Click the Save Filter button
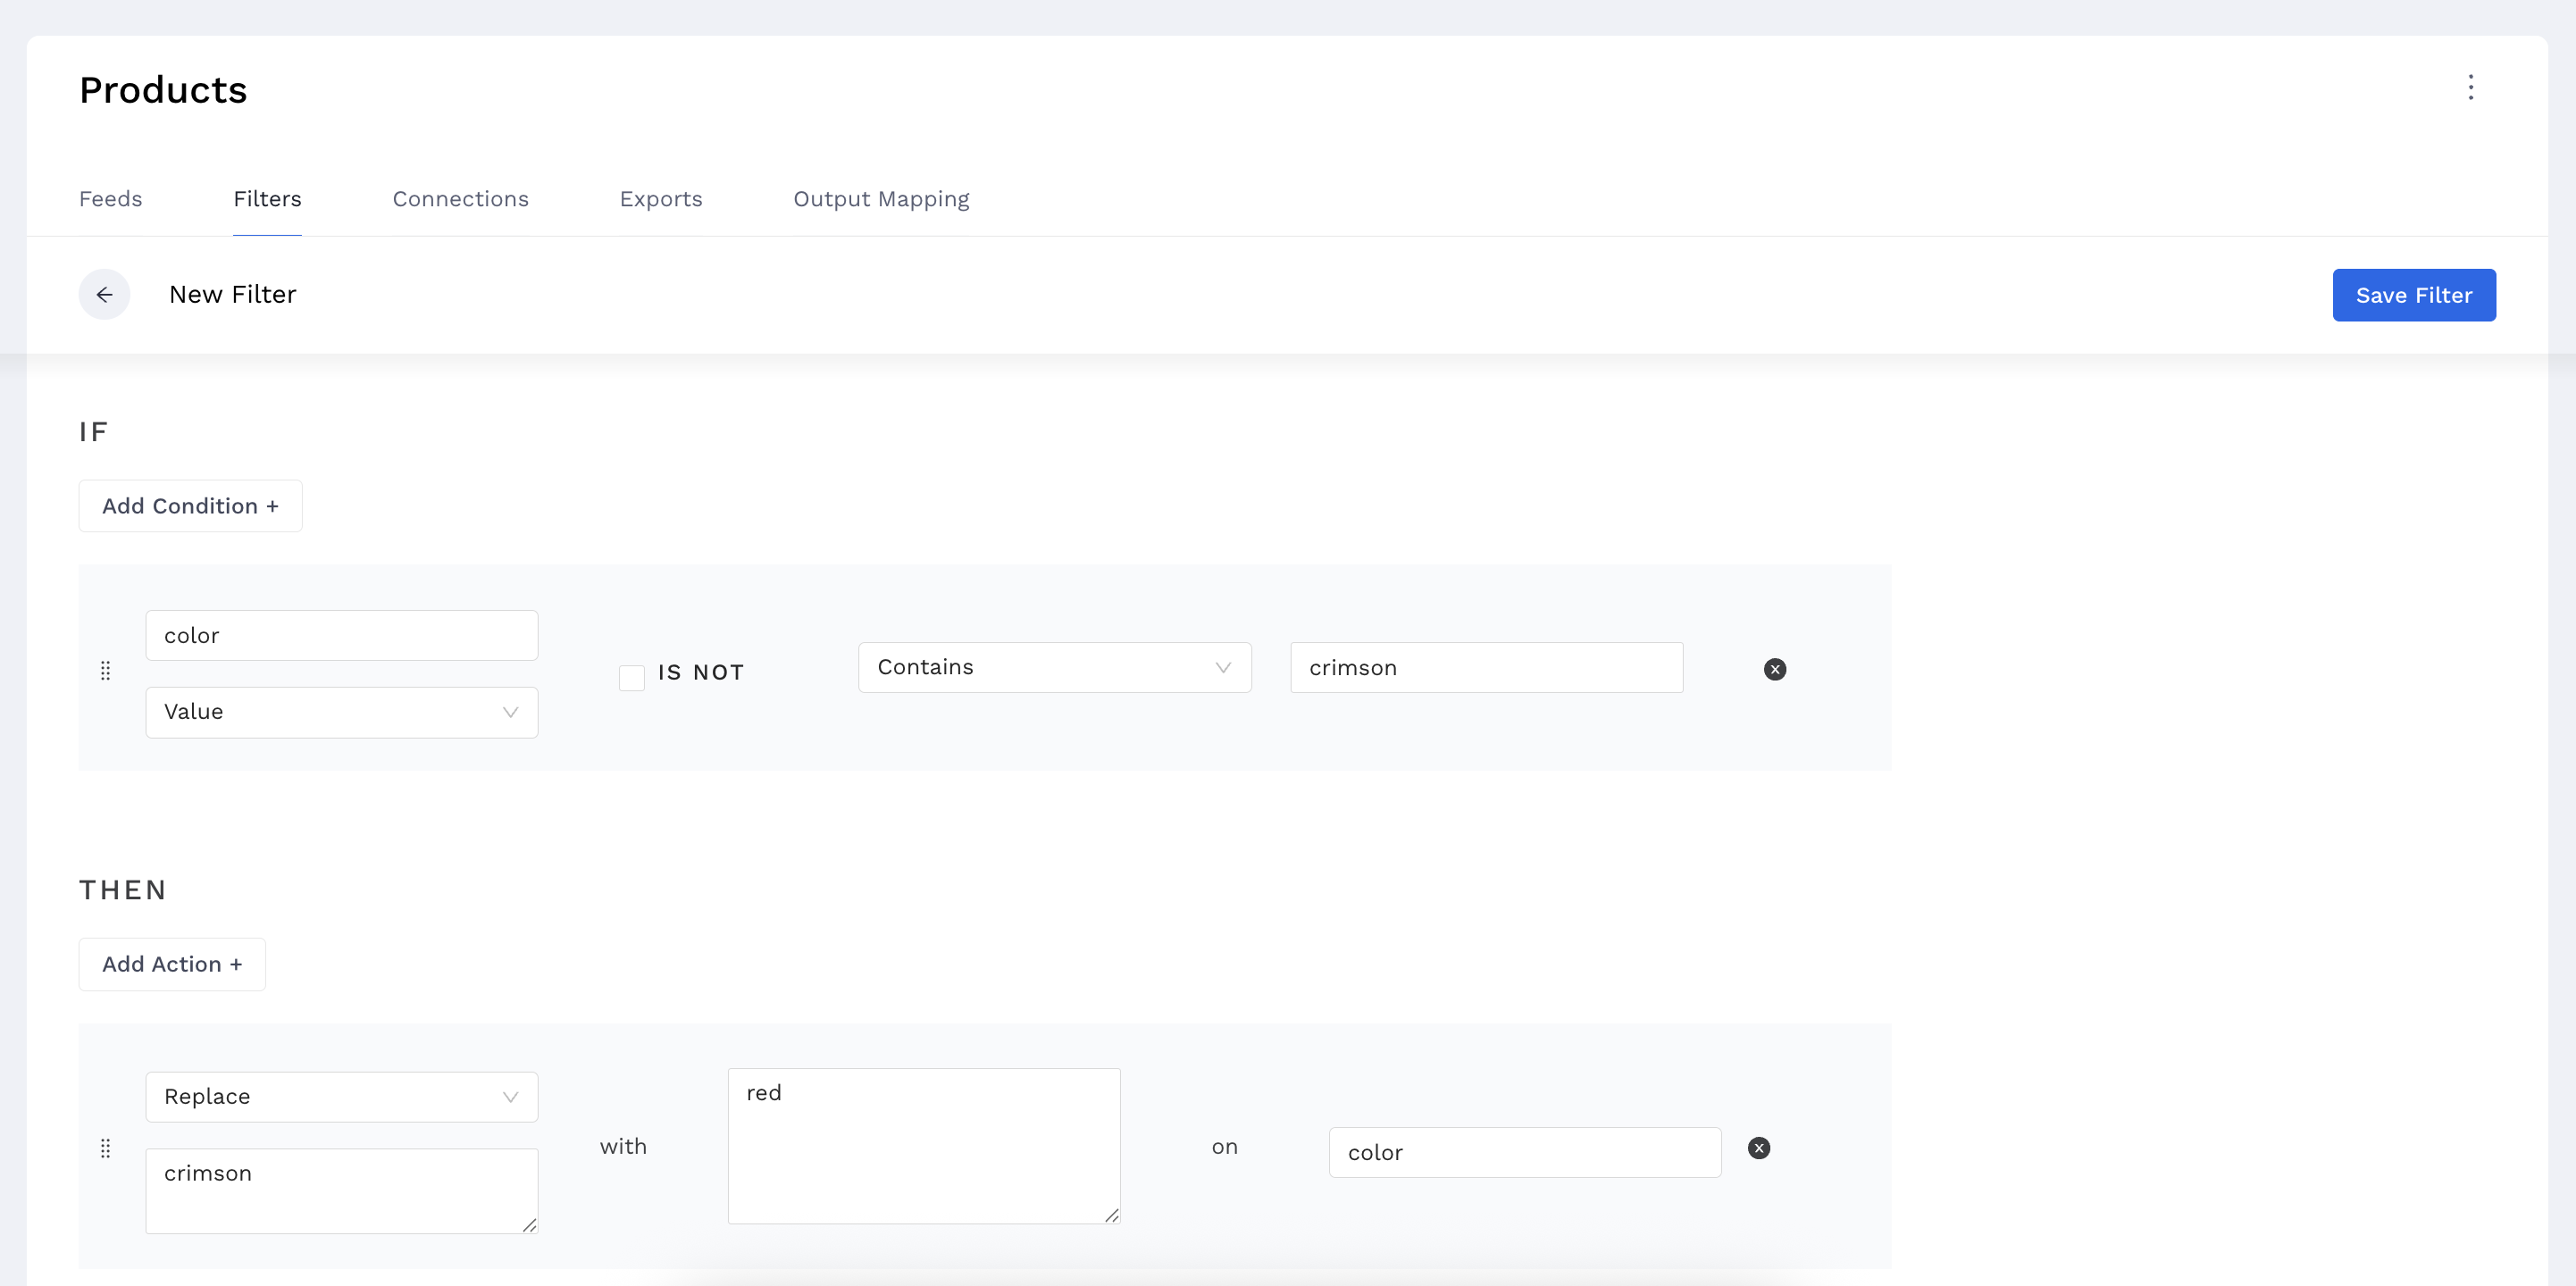Viewport: 2576px width, 1286px height. (2413, 295)
